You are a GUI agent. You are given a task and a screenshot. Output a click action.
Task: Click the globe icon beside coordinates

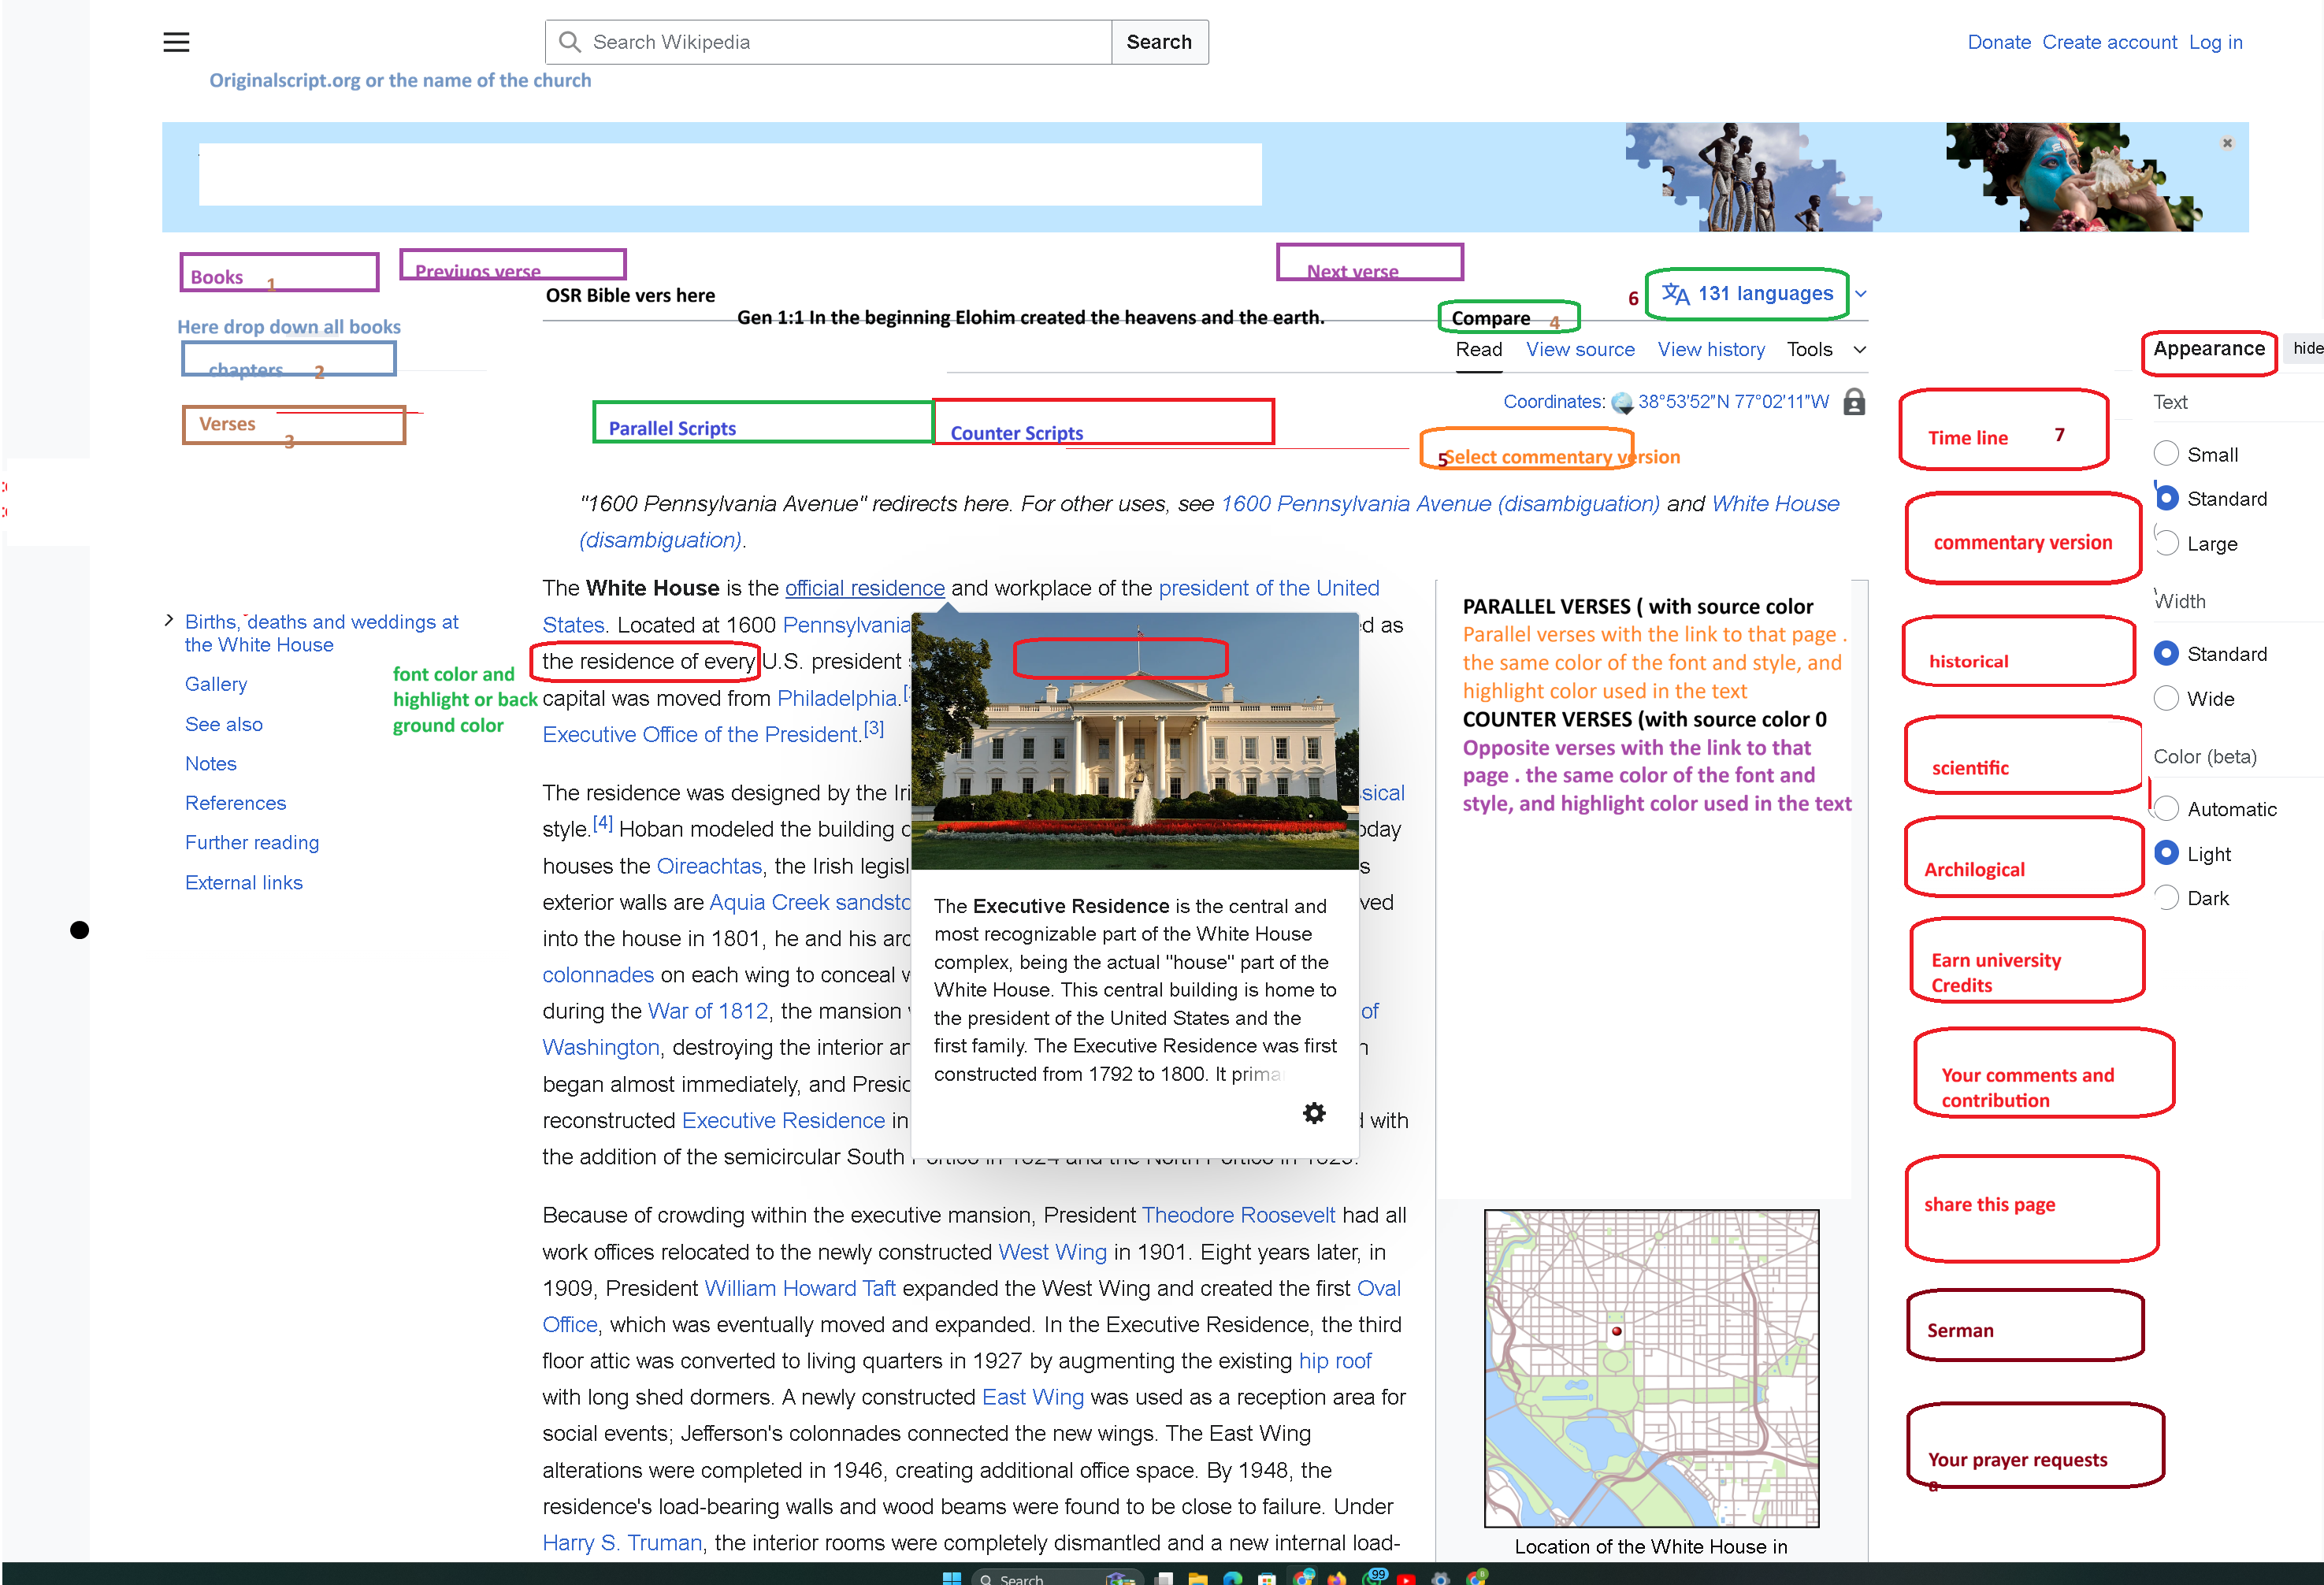[1621, 403]
